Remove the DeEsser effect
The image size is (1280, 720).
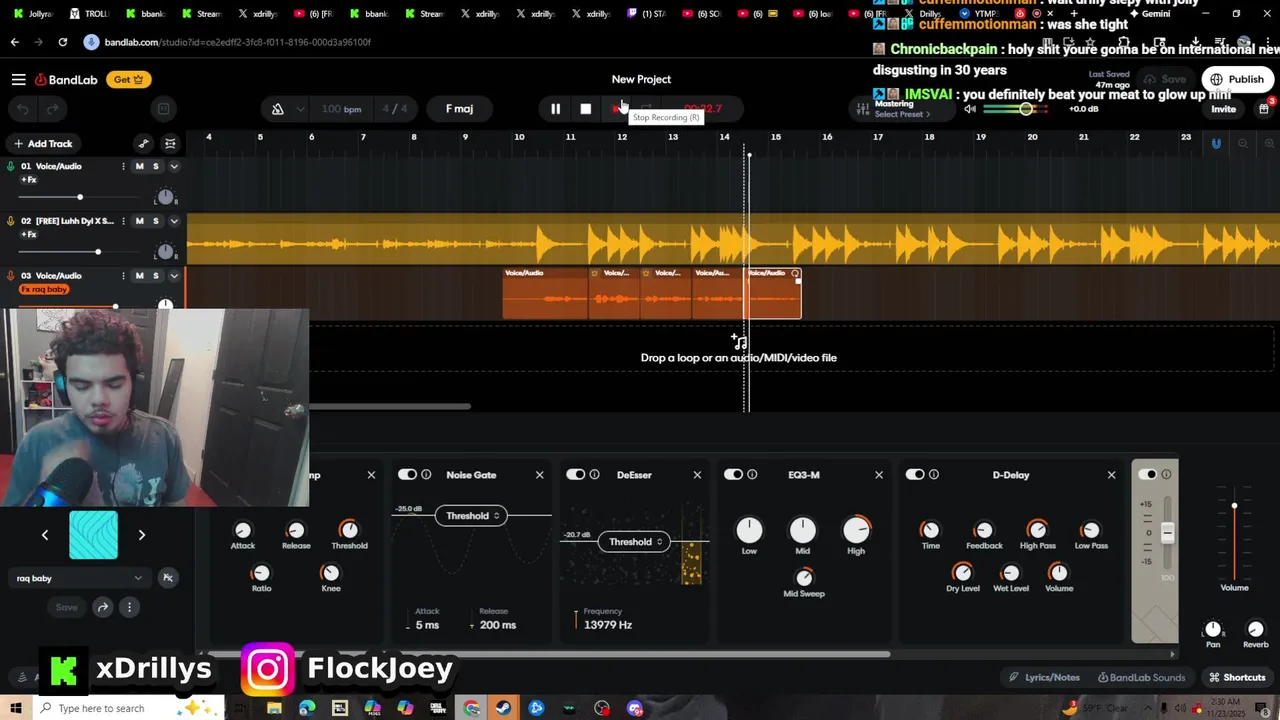[697, 475]
